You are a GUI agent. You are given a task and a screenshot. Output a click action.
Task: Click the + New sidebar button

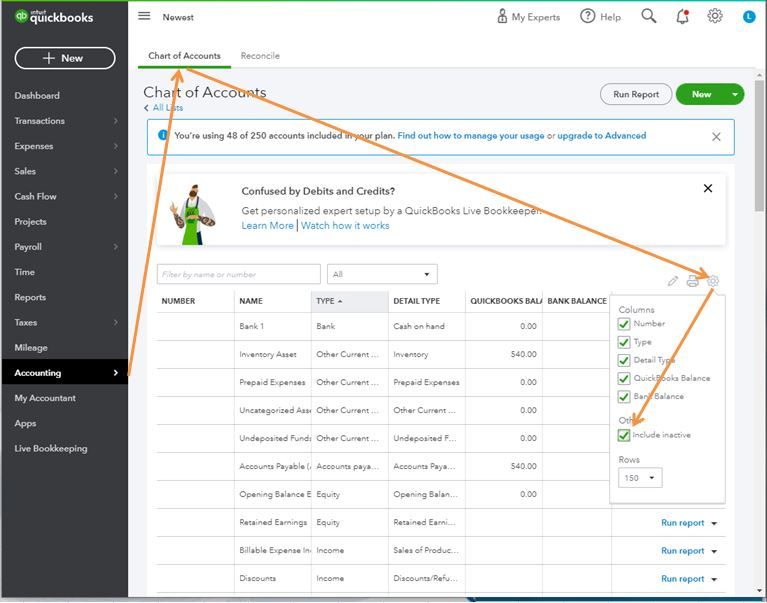click(65, 58)
